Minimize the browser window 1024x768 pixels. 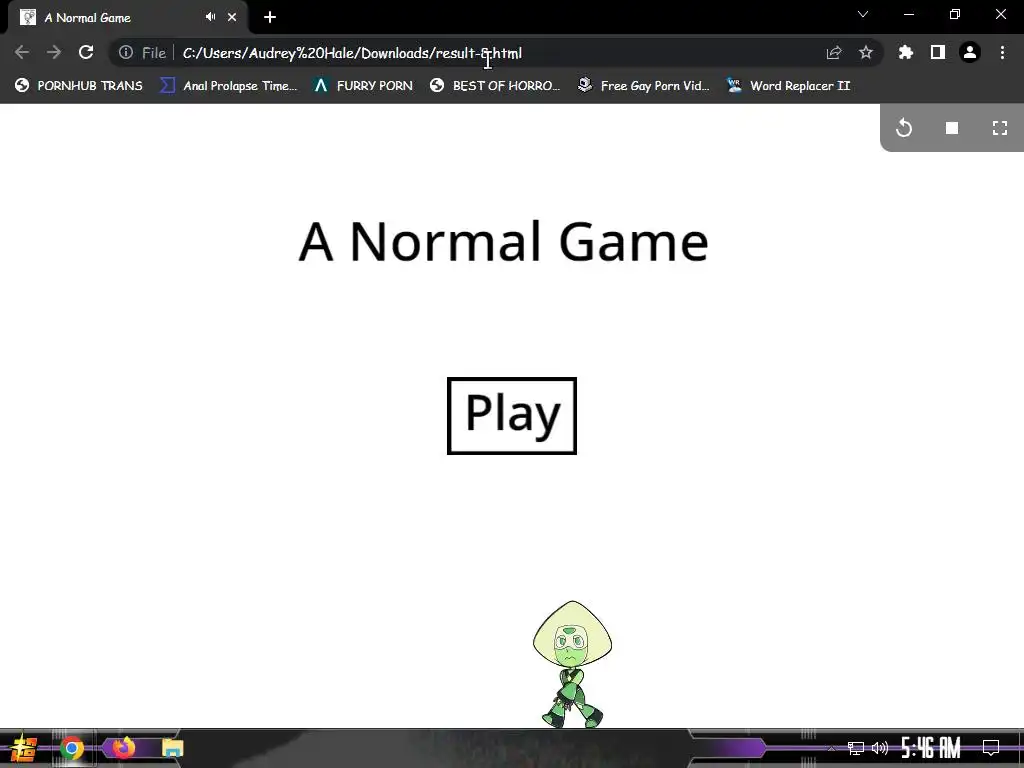[x=908, y=14]
